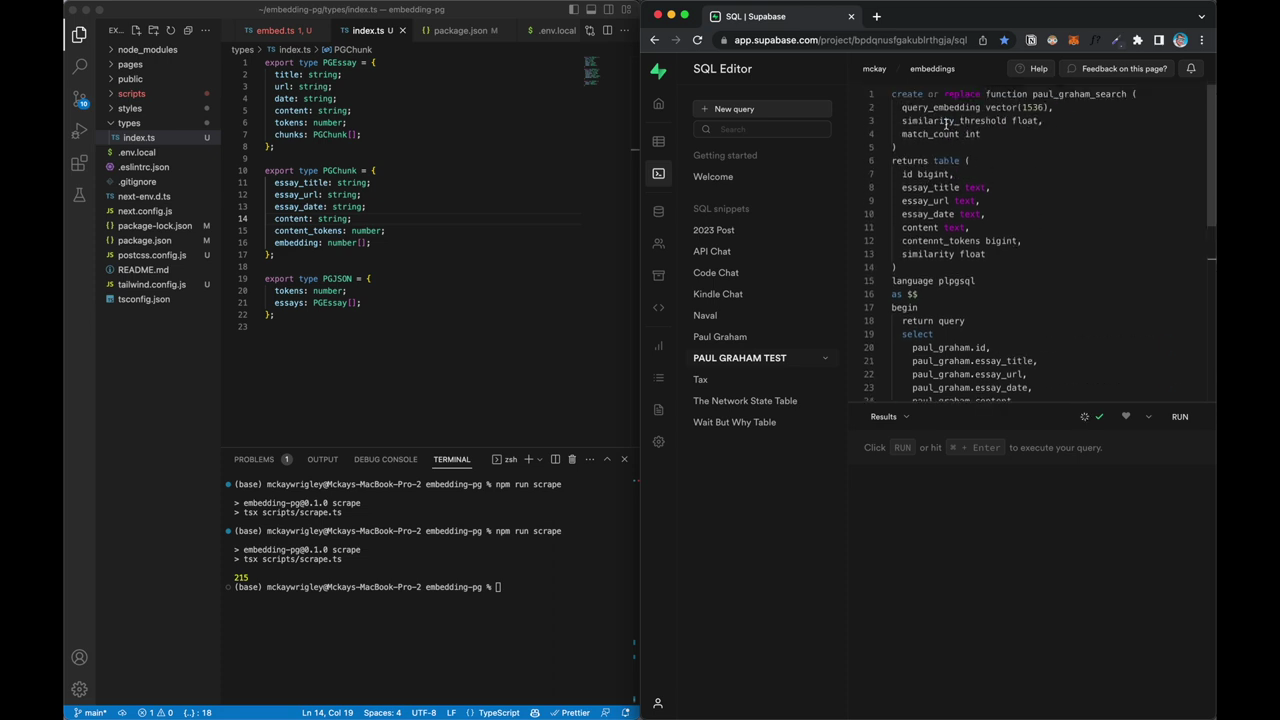Open Supabase home icon in sidebar
This screenshot has width=1280, height=720.
(658, 104)
